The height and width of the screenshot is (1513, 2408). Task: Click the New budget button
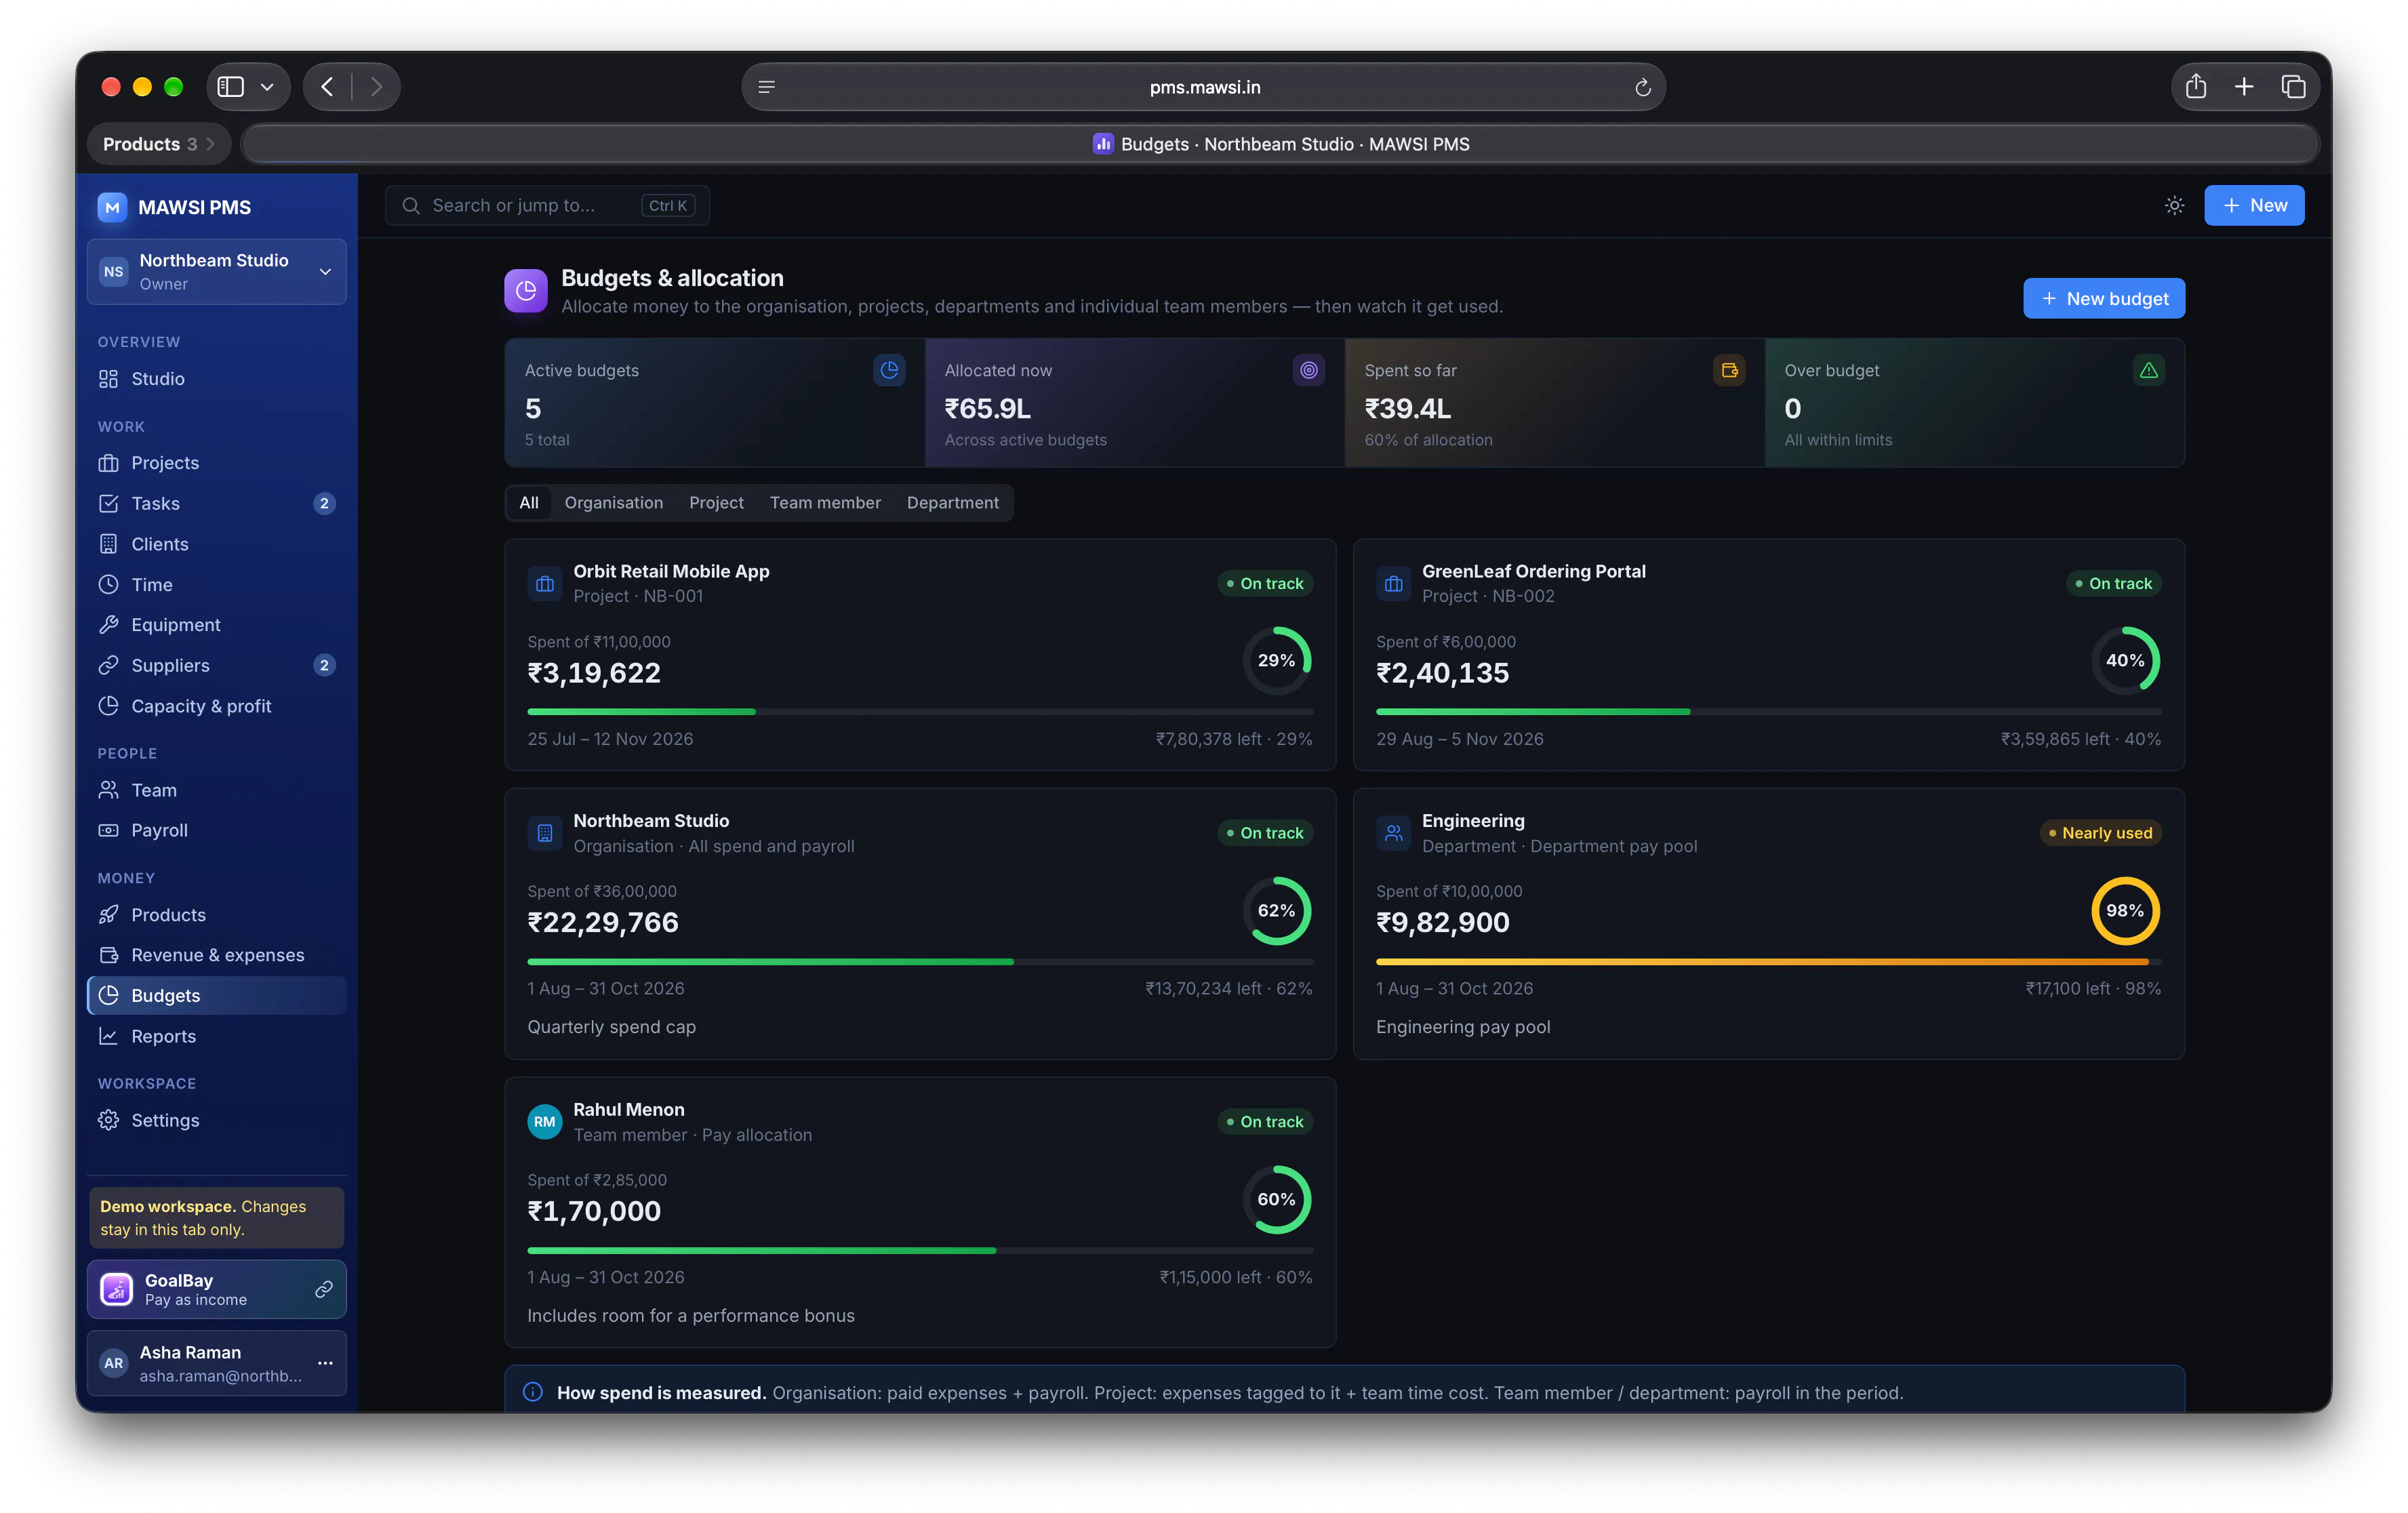click(x=2104, y=298)
